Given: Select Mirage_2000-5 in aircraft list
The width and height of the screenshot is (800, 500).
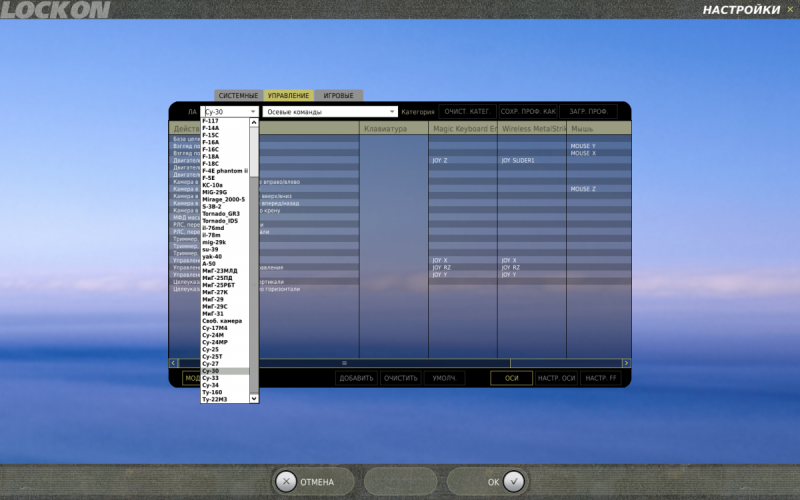Looking at the screenshot, I should [x=225, y=199].
